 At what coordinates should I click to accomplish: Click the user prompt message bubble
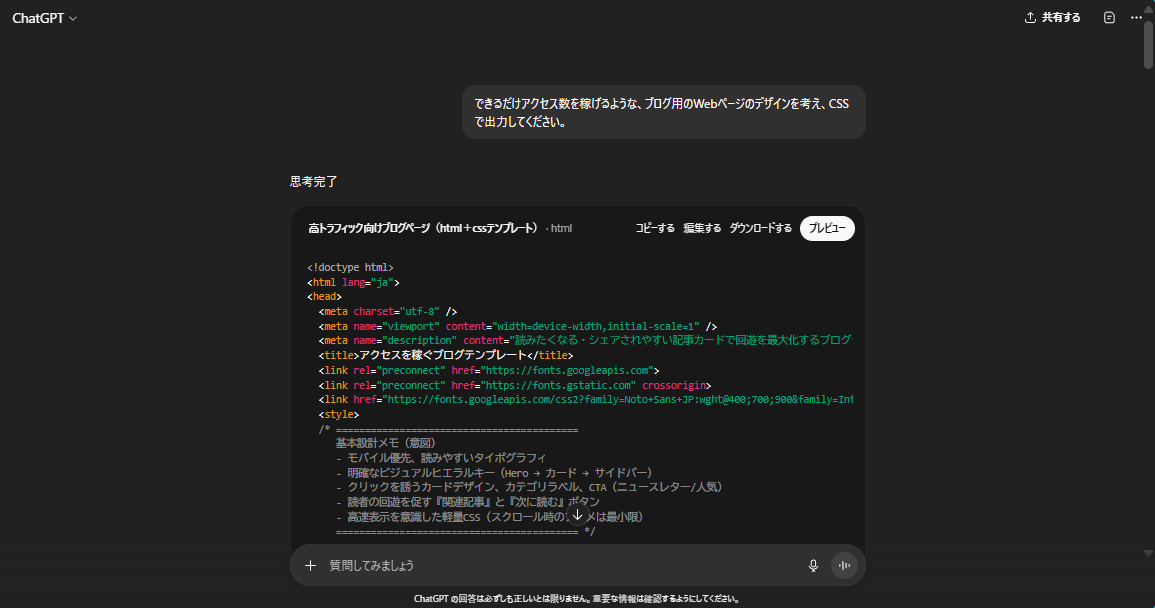pos(663,112)
